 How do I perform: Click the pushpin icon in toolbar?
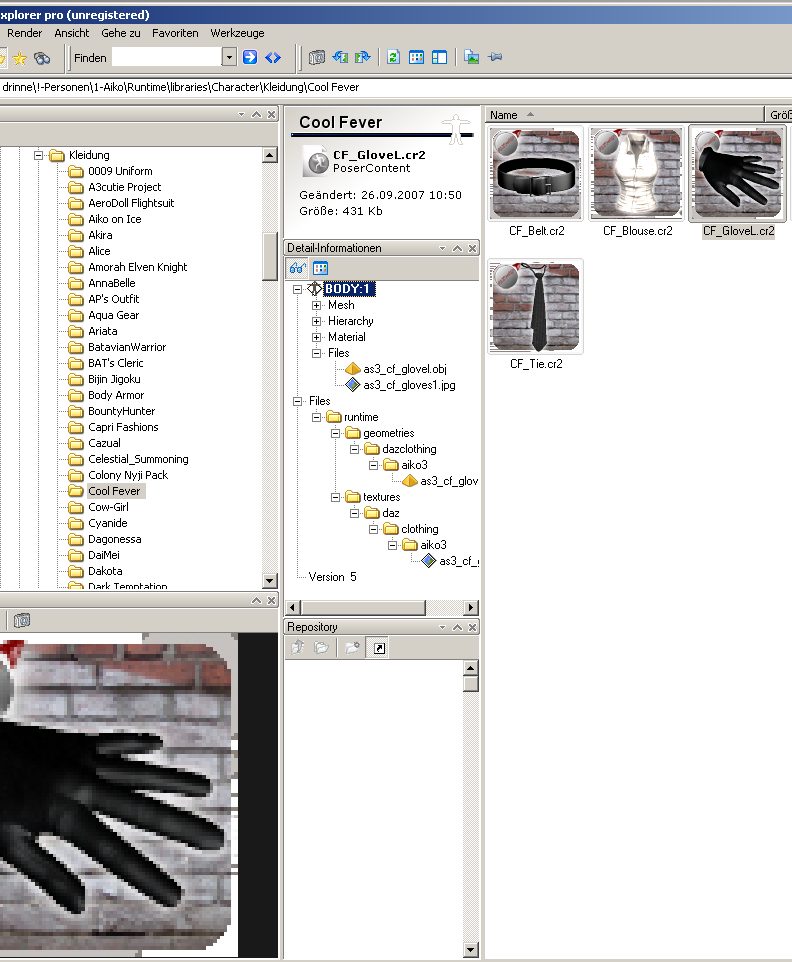click(495, 57)
